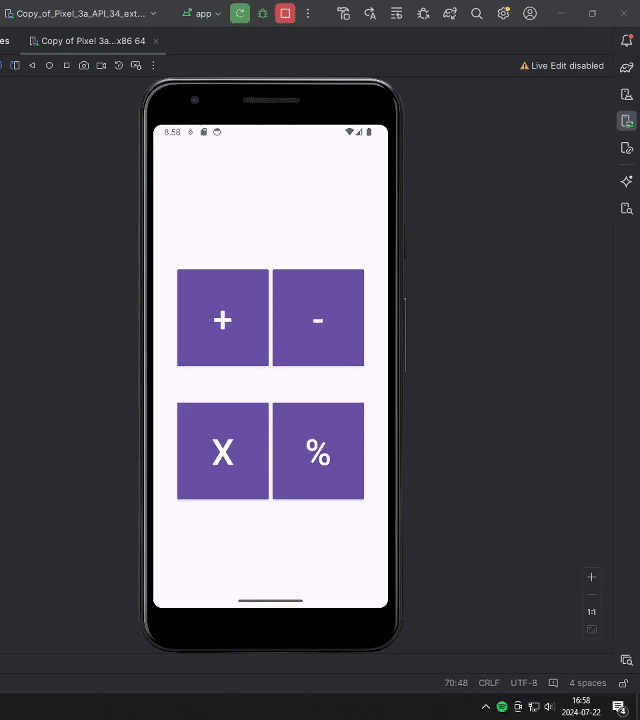The height and width of the screenshot is (720, 640).
Task: Click the Debug bug icon
Action: tap(263, 14)
